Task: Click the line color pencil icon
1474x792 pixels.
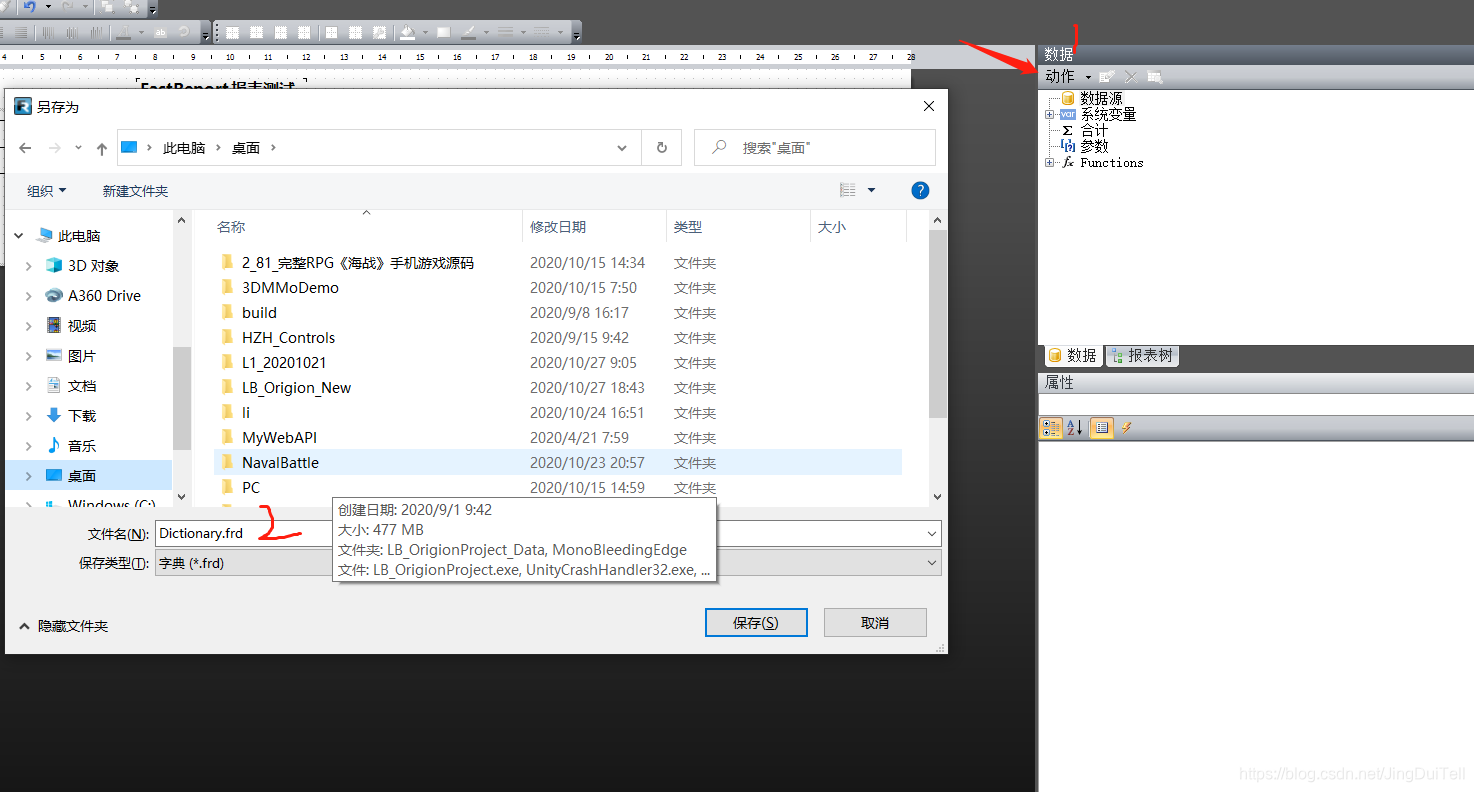Action: coord(467,32)
